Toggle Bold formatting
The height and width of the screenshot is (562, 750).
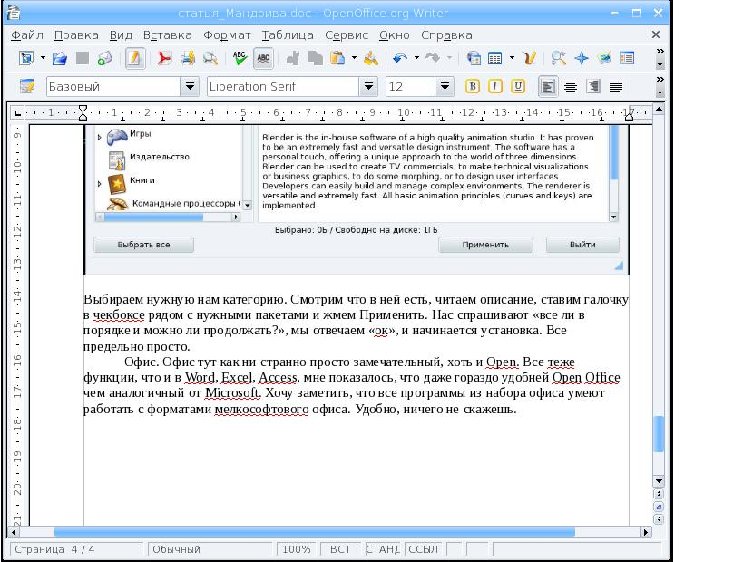pos(472,87)
